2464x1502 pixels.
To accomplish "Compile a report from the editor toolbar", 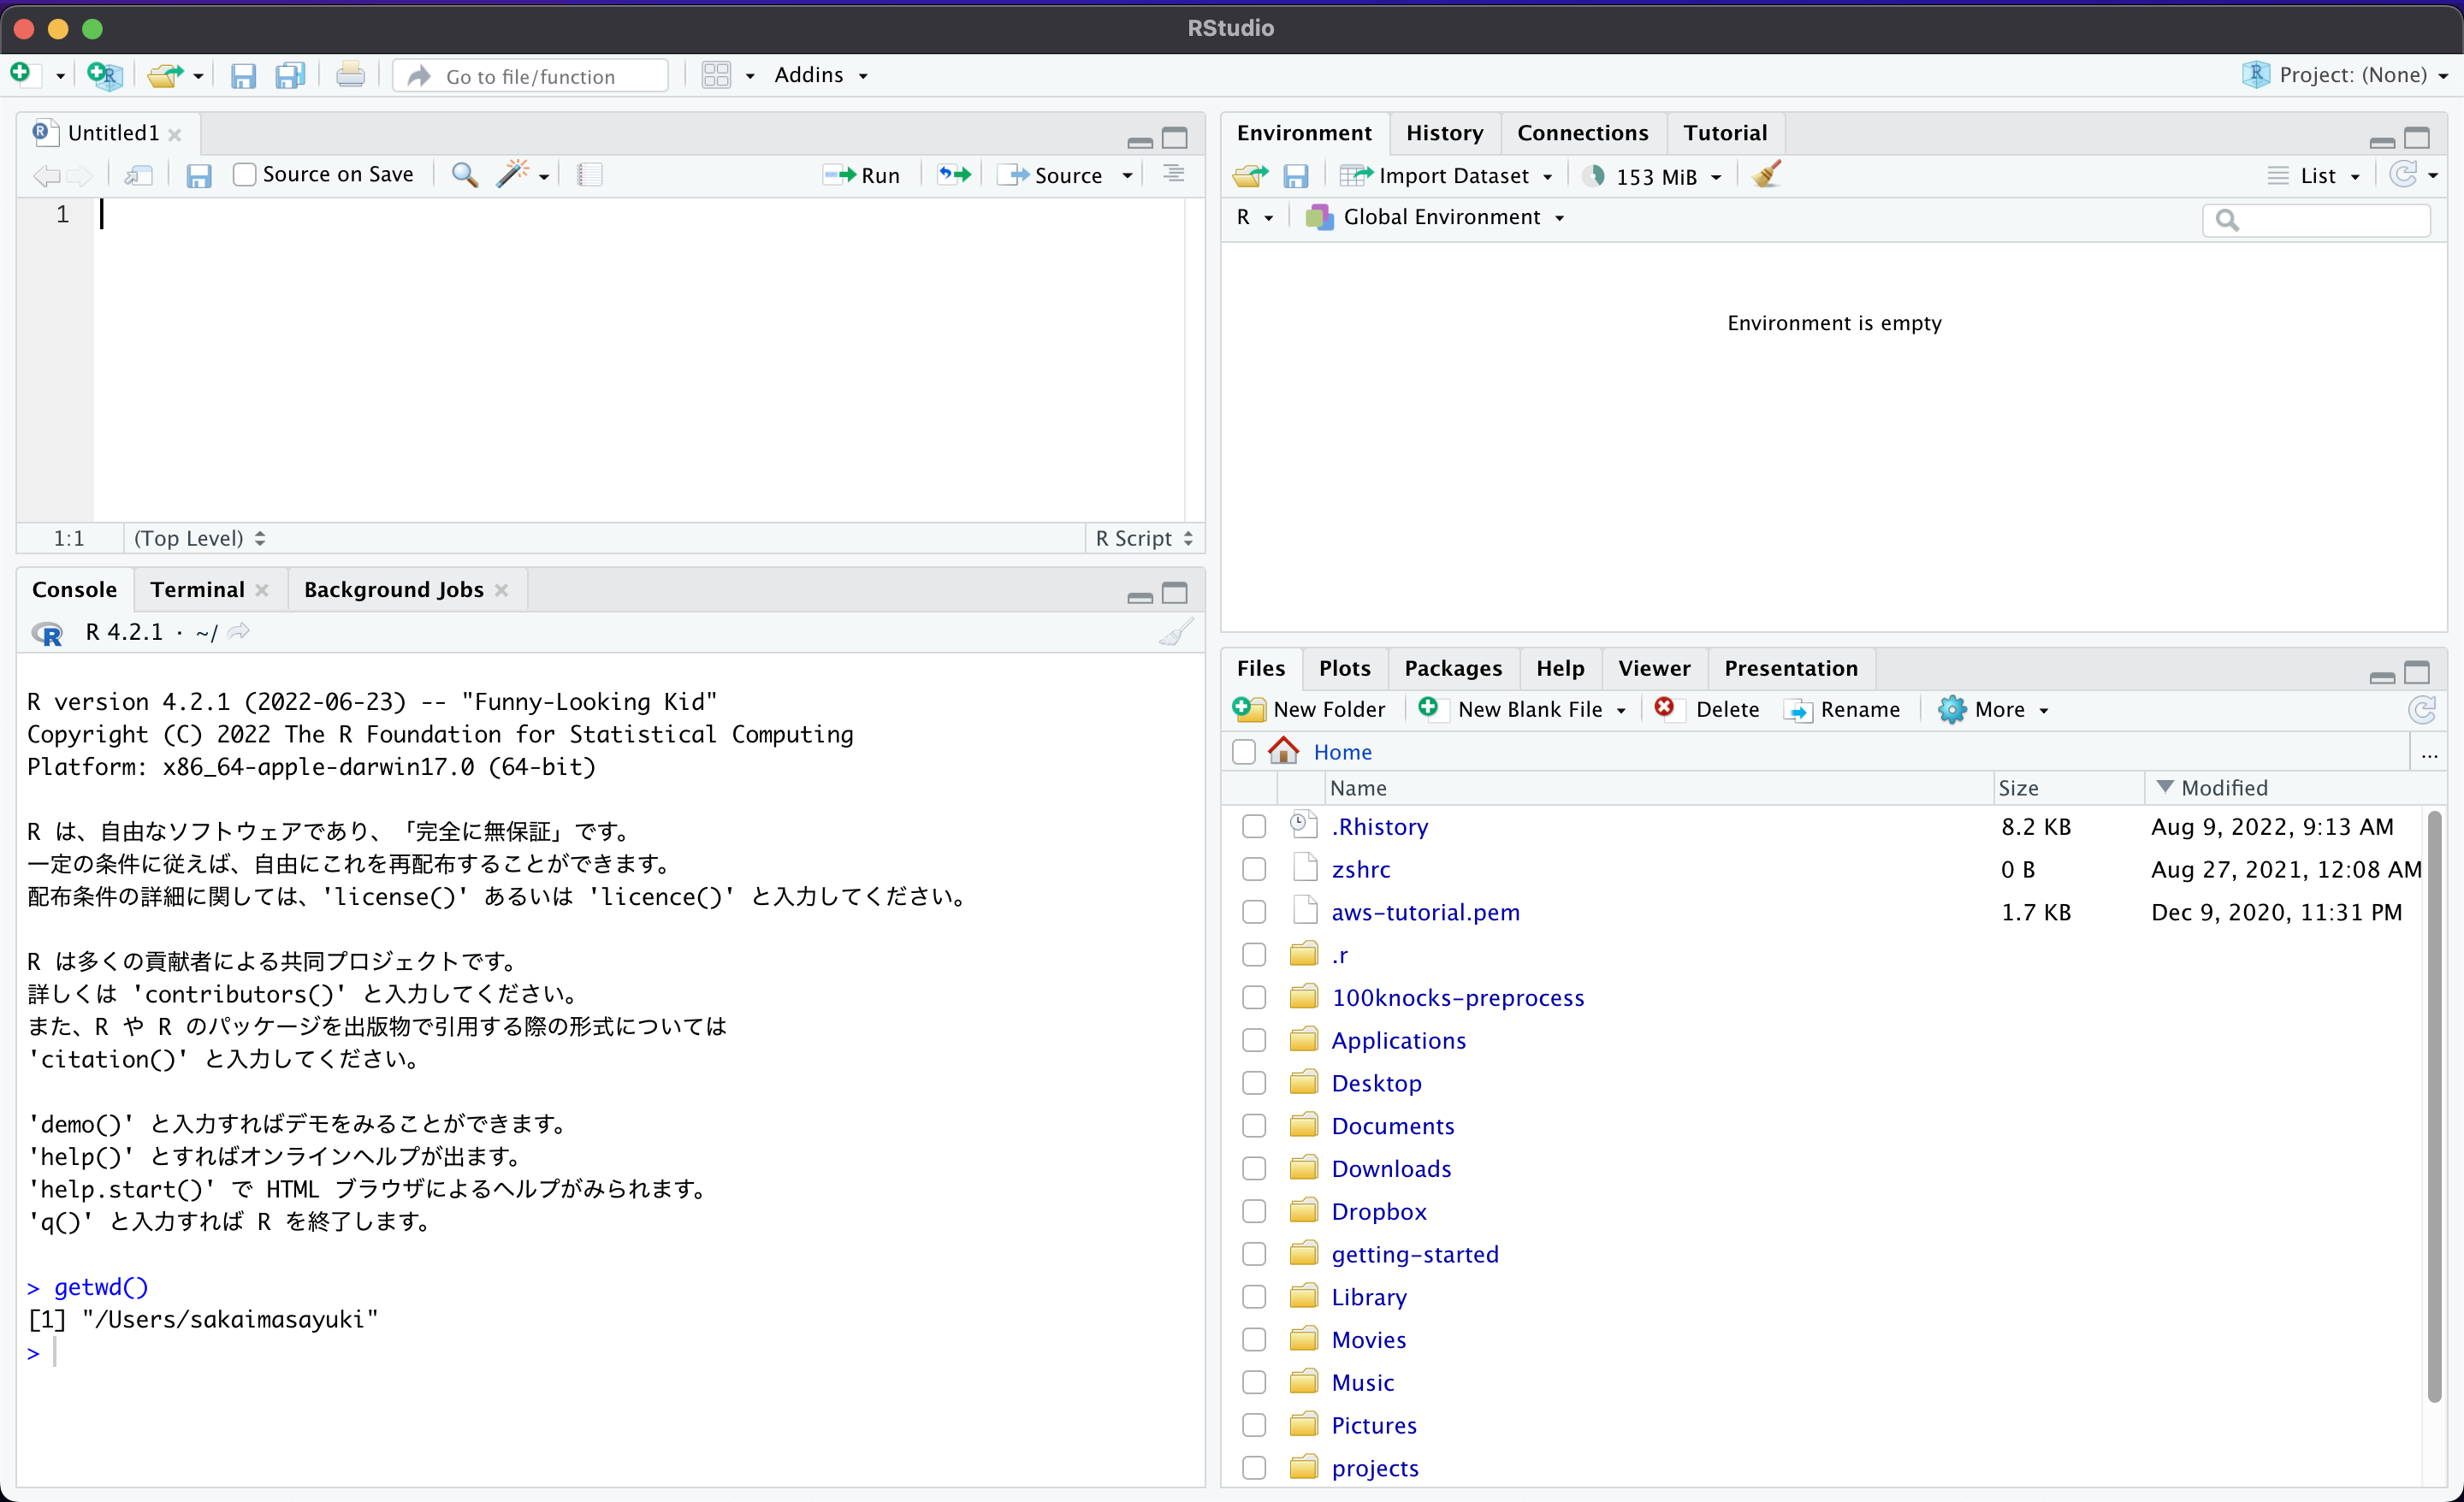I will [x=589, y=174].
